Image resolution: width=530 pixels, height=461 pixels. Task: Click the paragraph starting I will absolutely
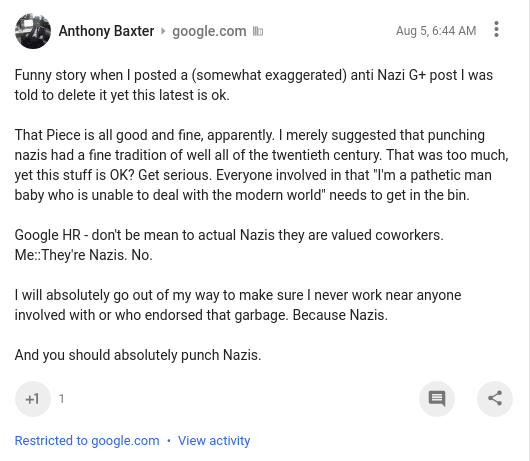click(238, 305)
